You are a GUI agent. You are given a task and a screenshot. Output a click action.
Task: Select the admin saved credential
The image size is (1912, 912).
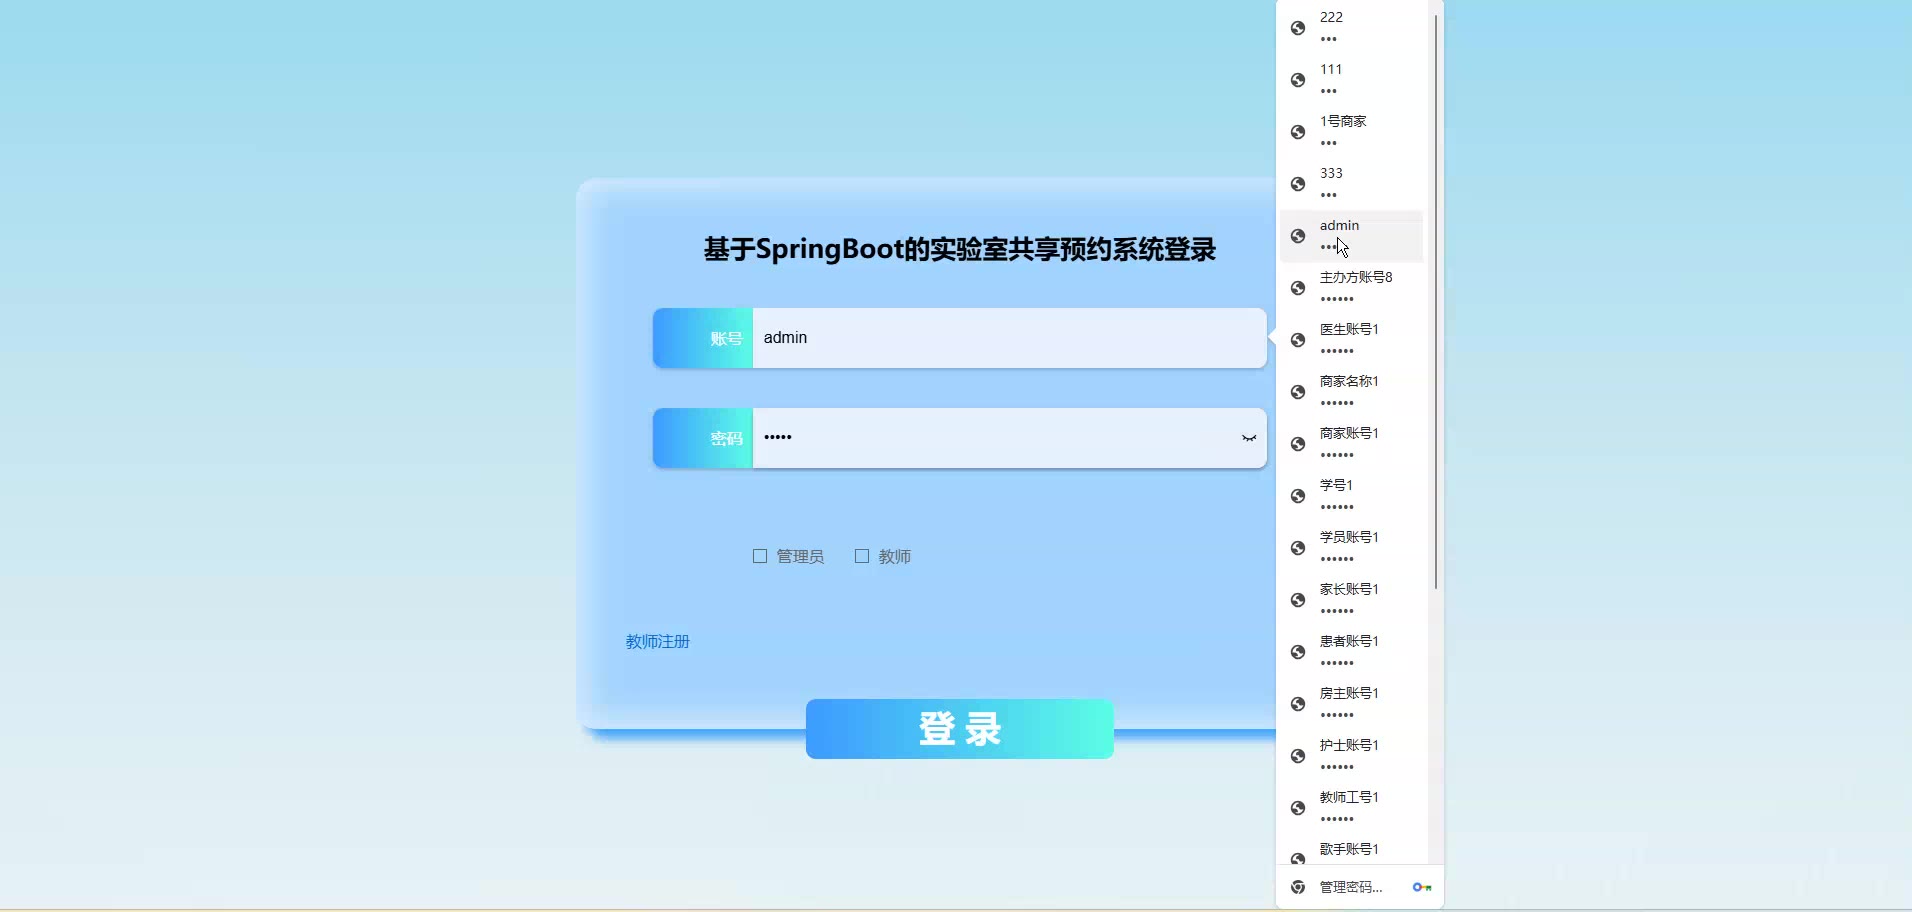[1352, 236]
